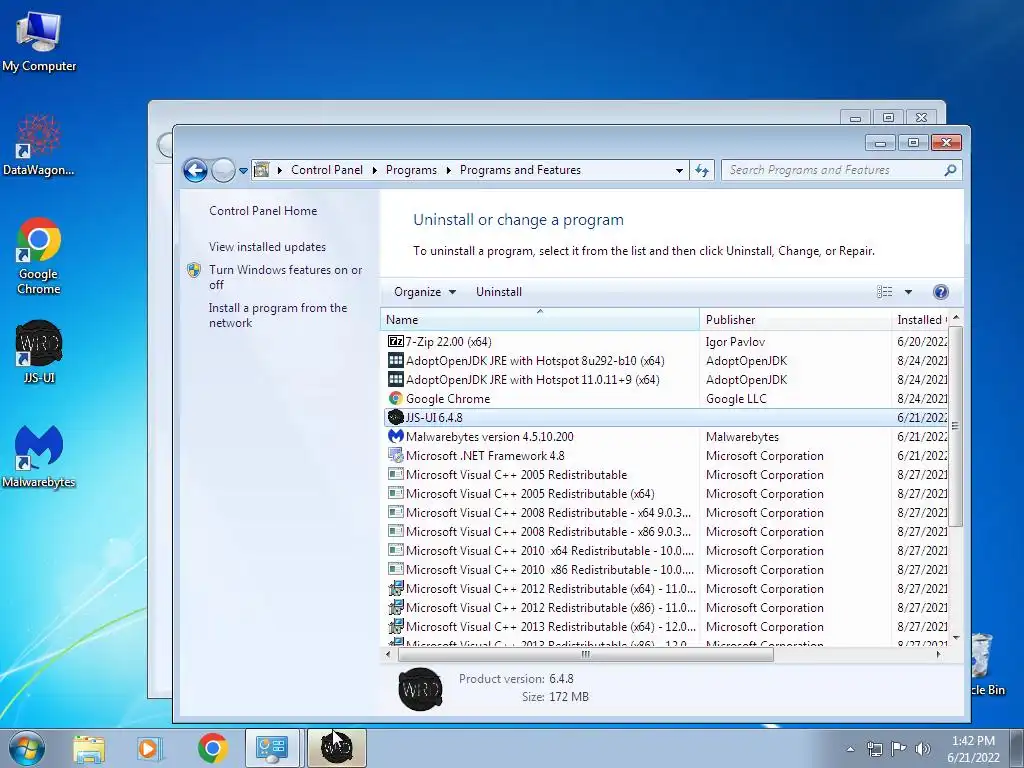This screenshot has height=768, width=1024.
Task: Open the Windows Start button
Action: 27,748
